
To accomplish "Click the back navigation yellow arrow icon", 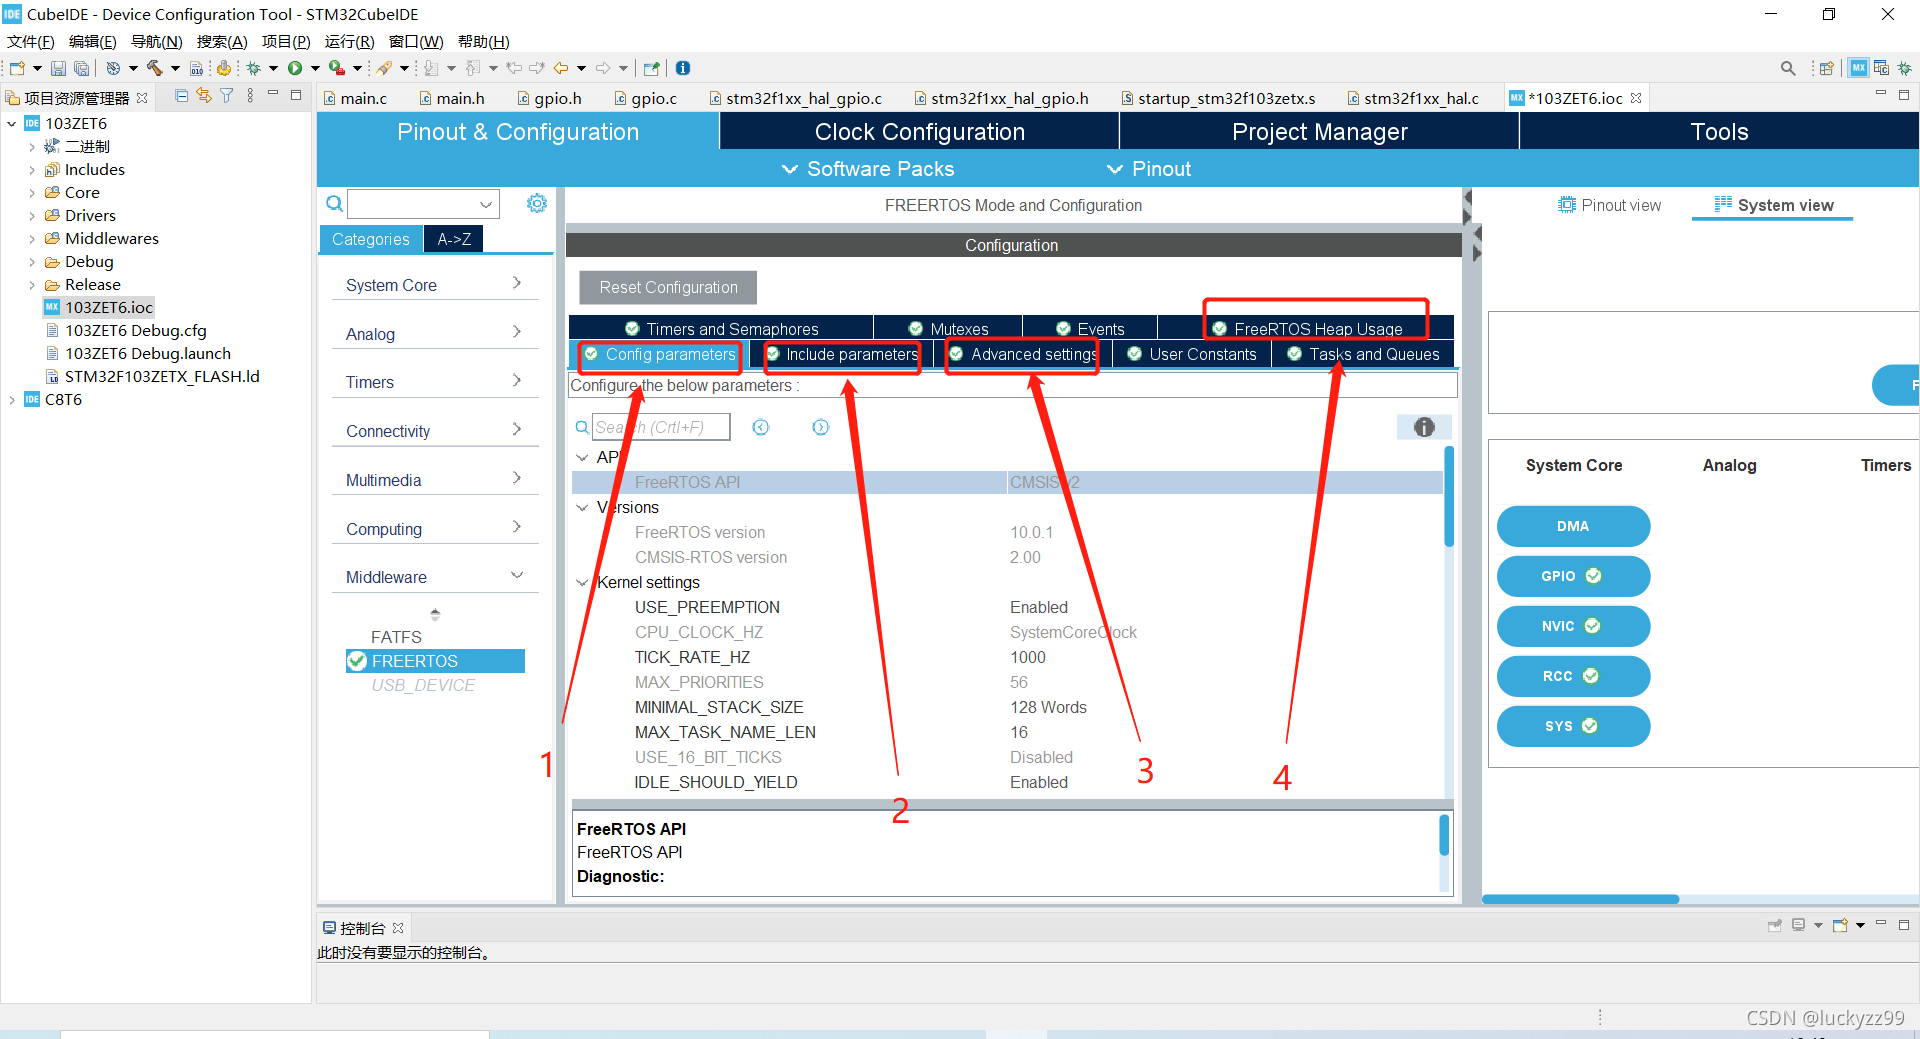I will tap(561, 68).
